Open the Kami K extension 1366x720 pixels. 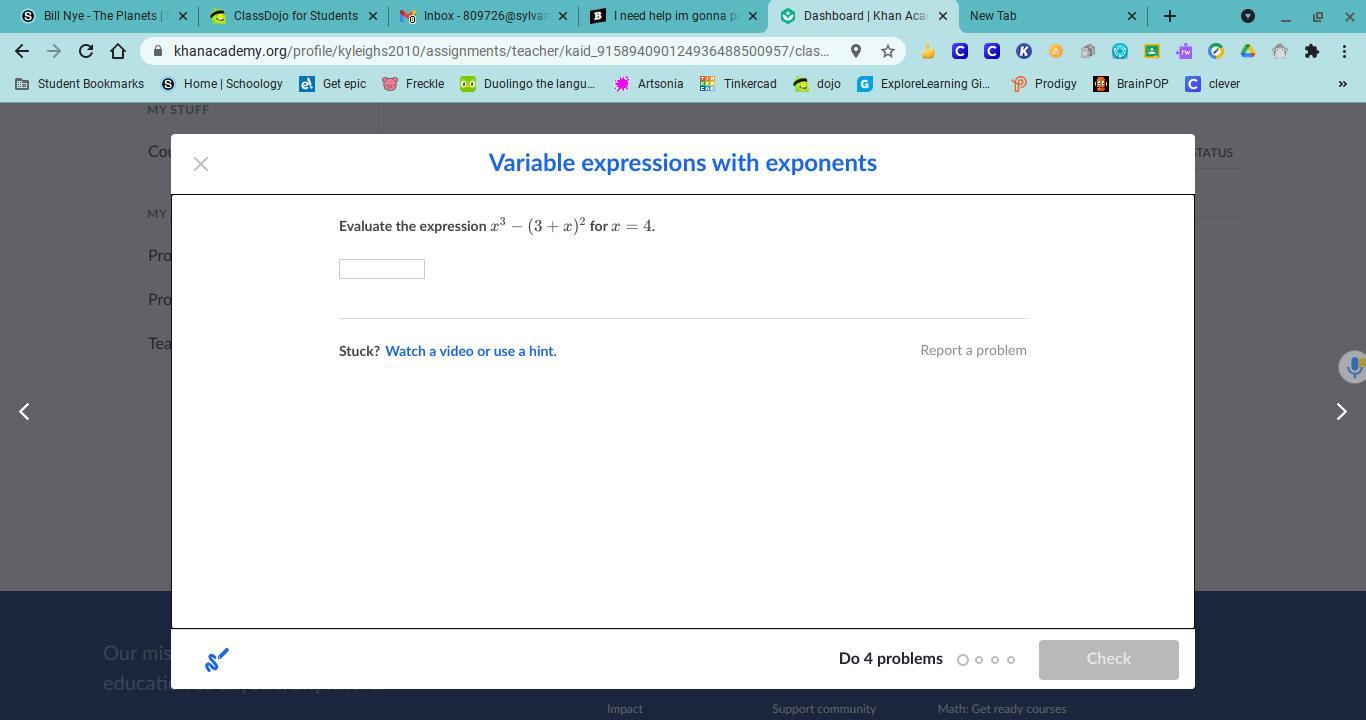click(x=1024, y=51)
